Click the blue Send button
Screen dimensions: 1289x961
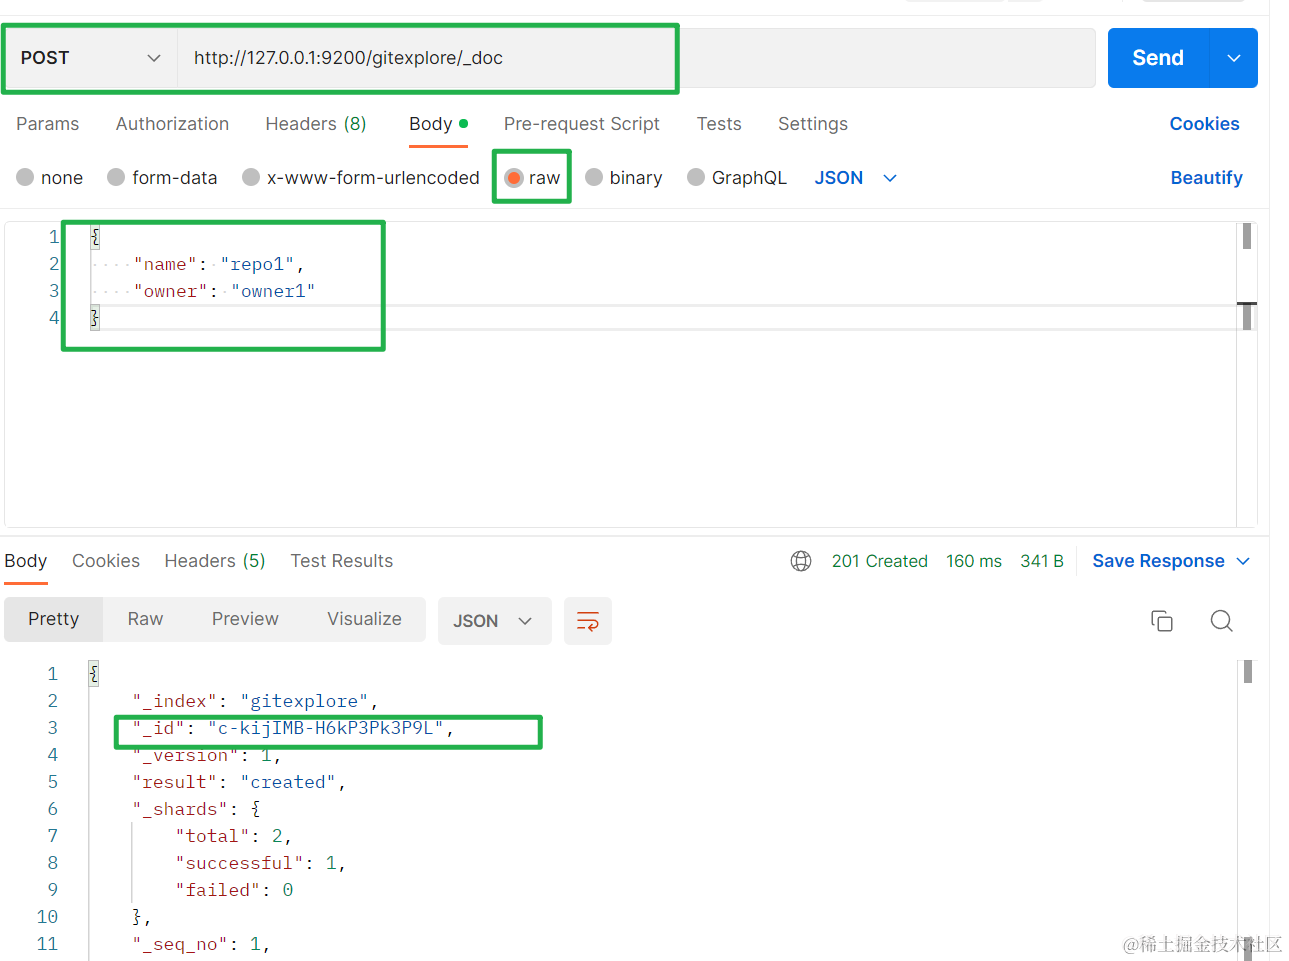click(x=1158, y=58)
